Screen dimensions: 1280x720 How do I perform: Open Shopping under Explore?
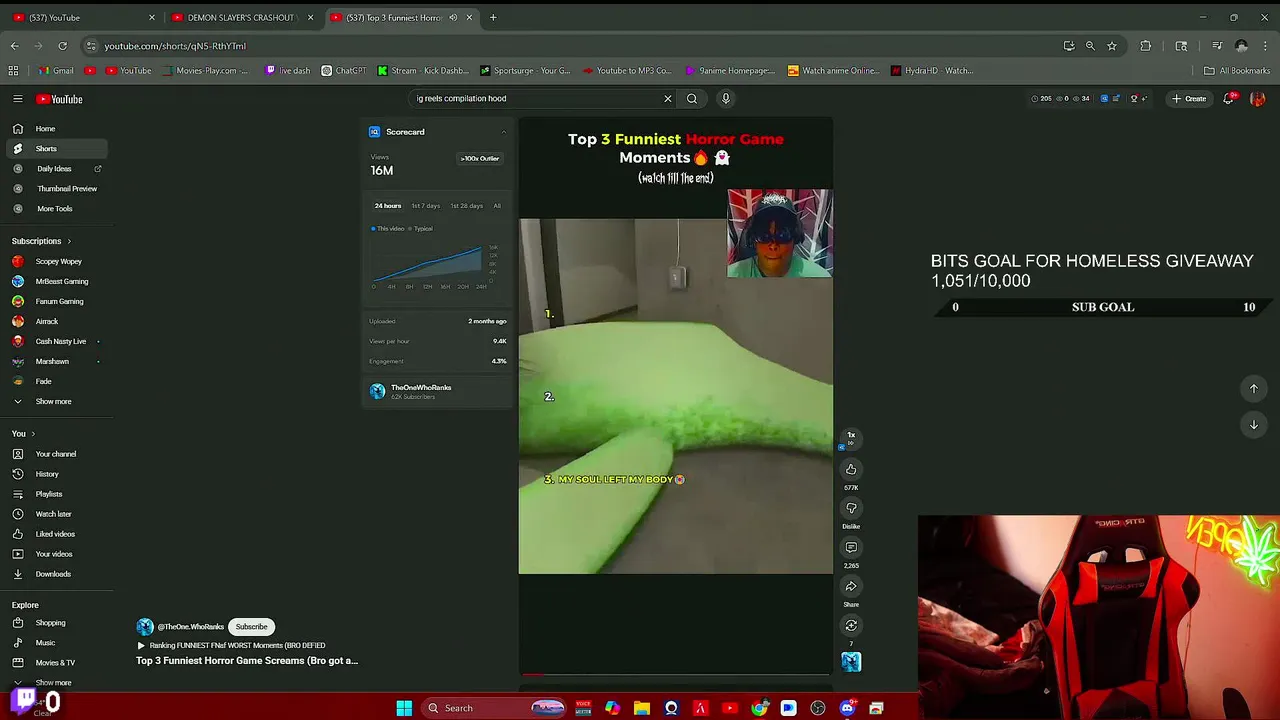(x=55, y=623)
